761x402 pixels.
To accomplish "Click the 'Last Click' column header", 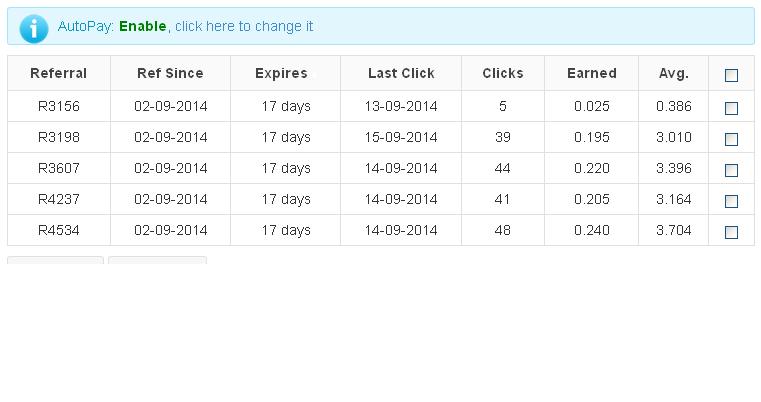I will tap(401, 73).
